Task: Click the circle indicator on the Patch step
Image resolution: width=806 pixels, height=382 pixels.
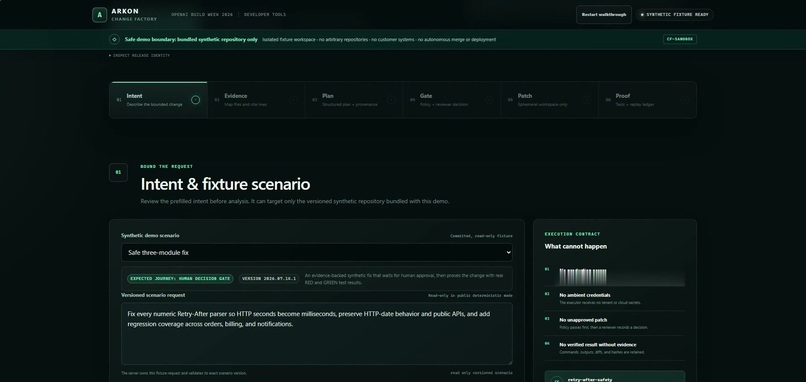Action: pyautogui.click(x=587, y=100)
